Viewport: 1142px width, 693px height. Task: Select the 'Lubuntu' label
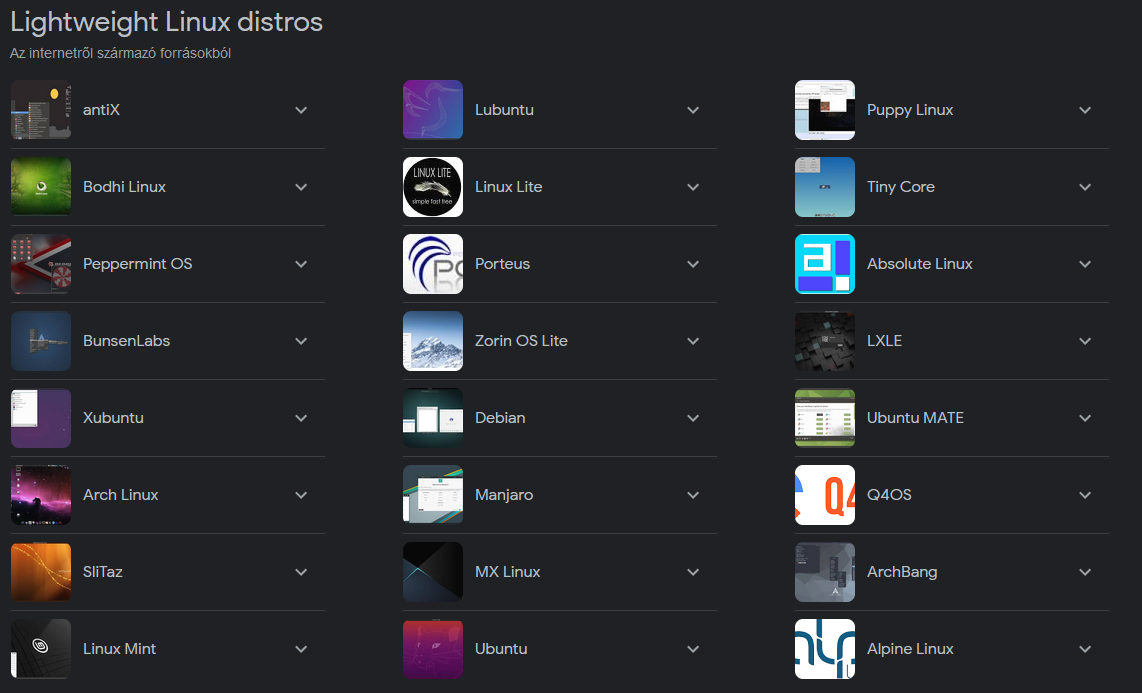point(504,110)
